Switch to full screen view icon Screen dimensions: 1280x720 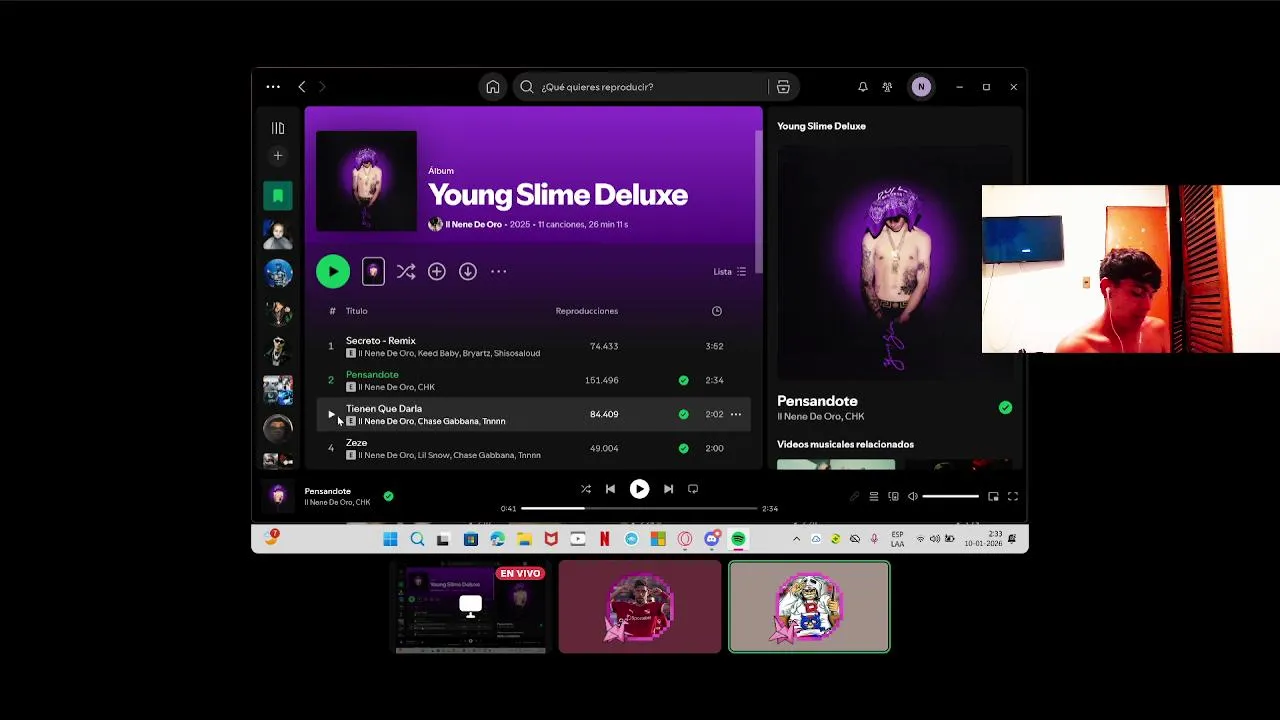(x=1013, y=496)
